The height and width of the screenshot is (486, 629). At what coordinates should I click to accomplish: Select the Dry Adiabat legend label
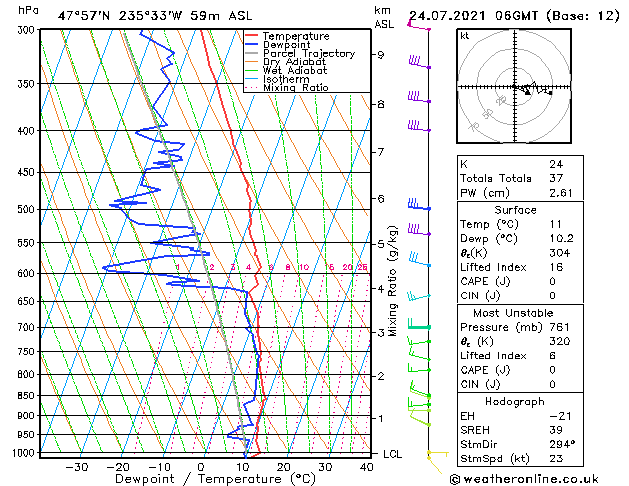click(x=294, y=62)
